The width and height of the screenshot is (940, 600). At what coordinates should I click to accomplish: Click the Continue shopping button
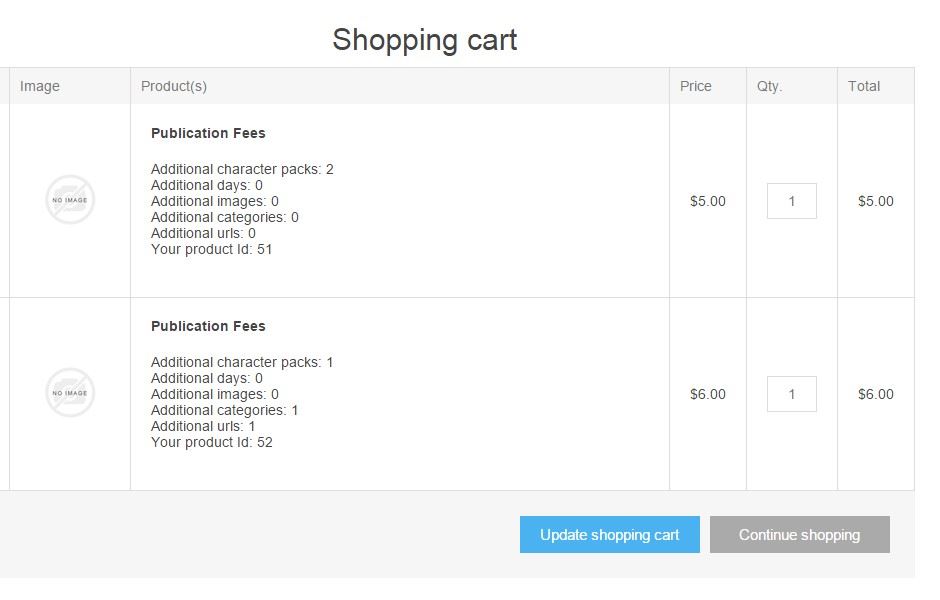(800, 535)
